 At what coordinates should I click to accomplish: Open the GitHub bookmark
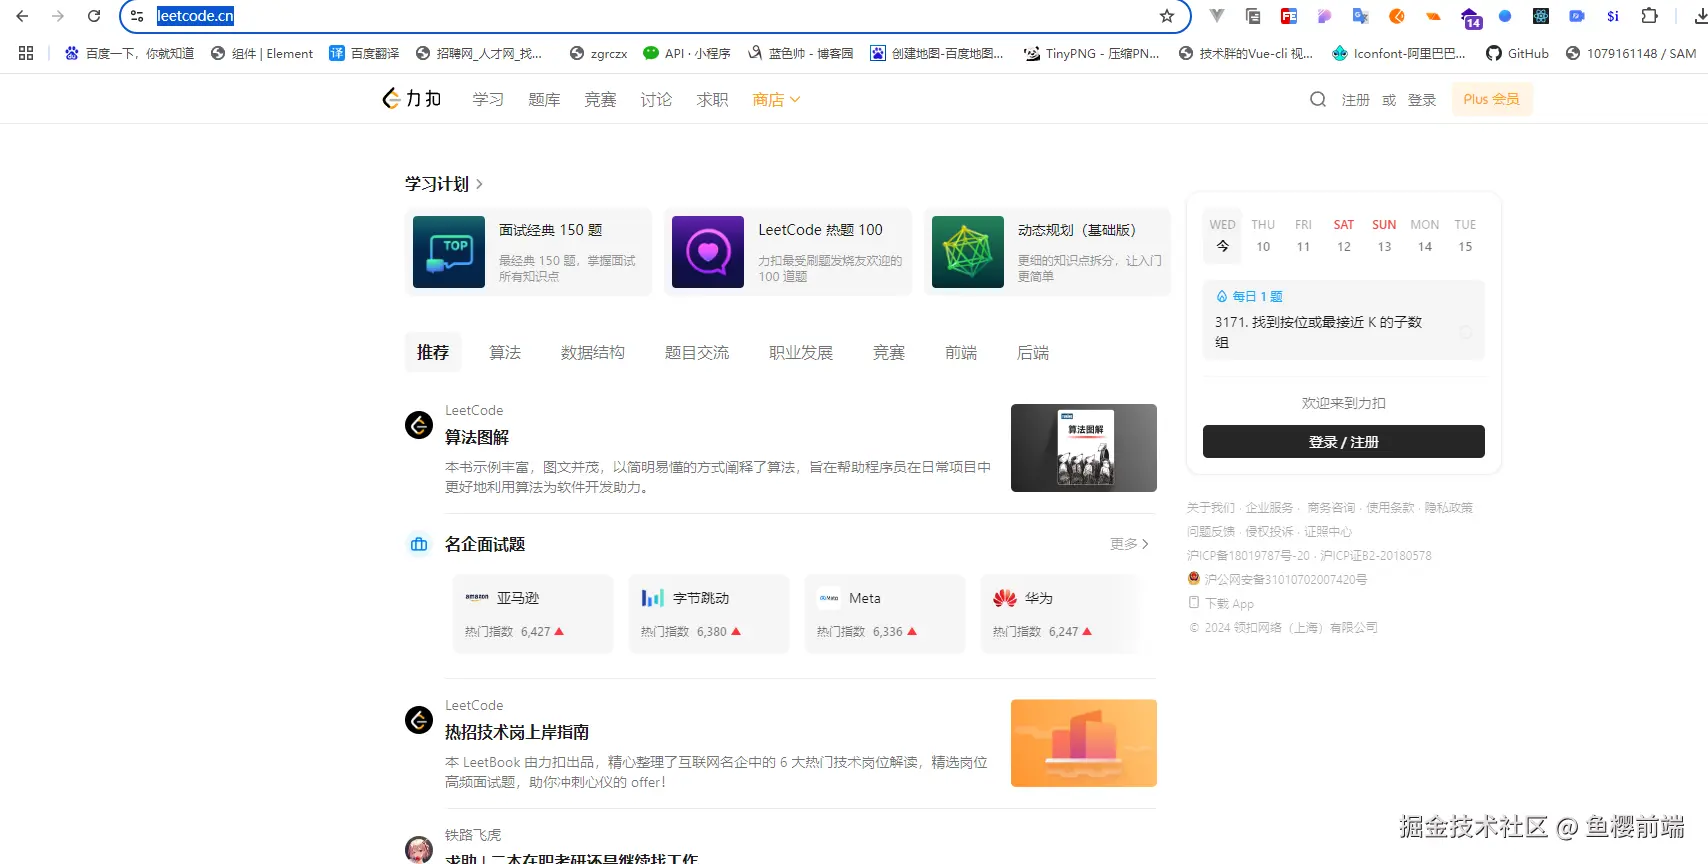click(1517, 53)
